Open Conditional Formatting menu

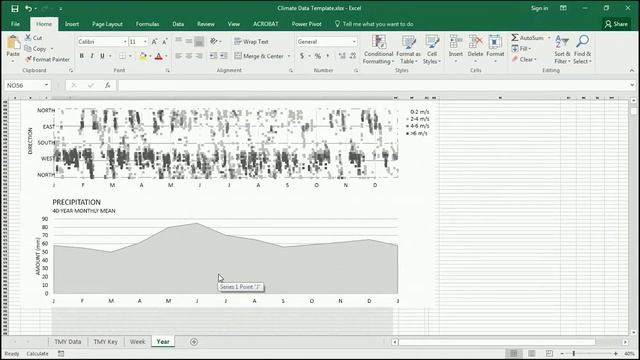378,49
